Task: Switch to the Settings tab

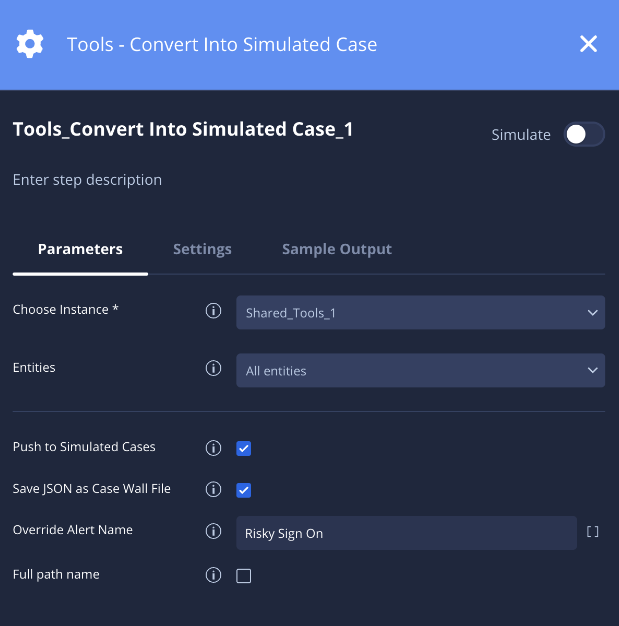Action: [x=202, y=249]
